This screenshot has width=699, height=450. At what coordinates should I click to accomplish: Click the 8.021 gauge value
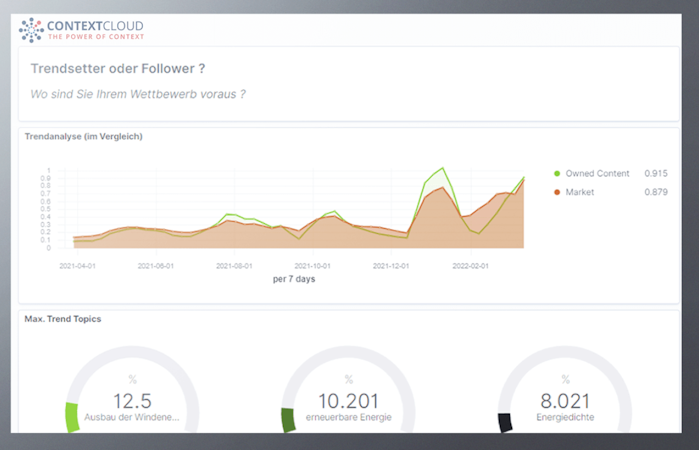tap(565, 401)
